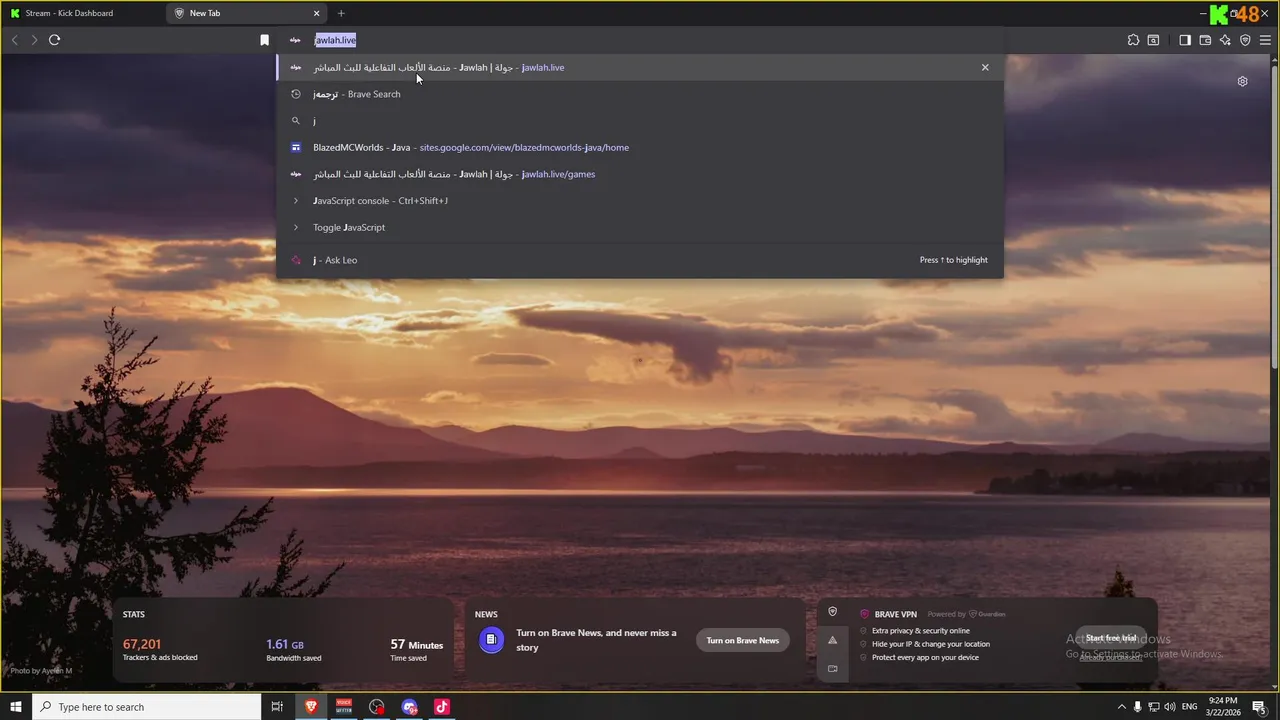Click the network tray icon
Image resolution: width=1280 pixels, height=720 pixels.
pyautogui.click(x=1154, y=707)
